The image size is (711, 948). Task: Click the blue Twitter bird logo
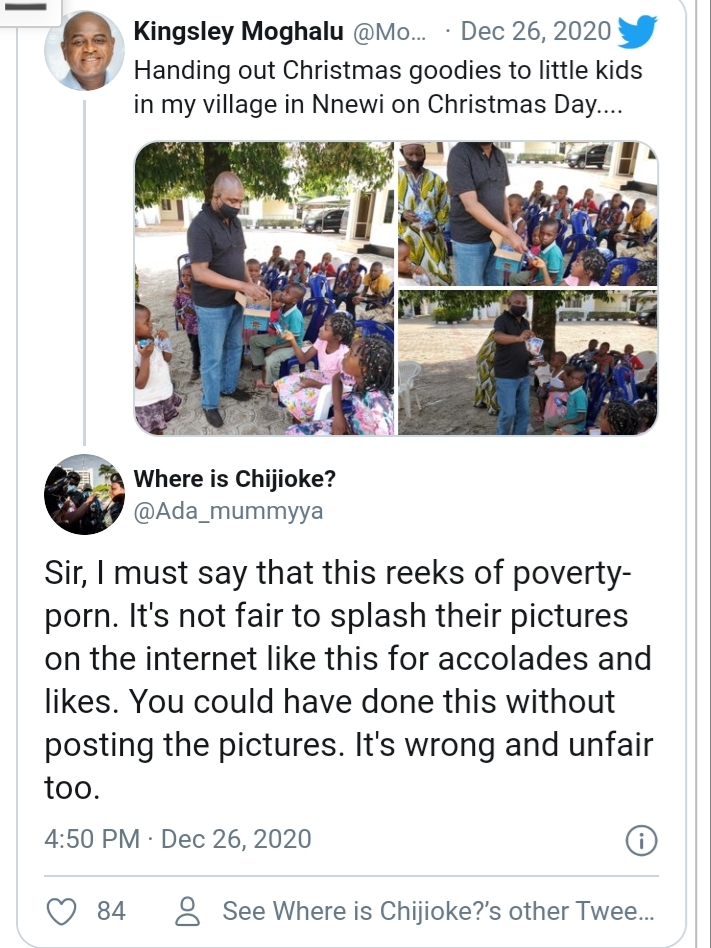[x=637, y=33]
